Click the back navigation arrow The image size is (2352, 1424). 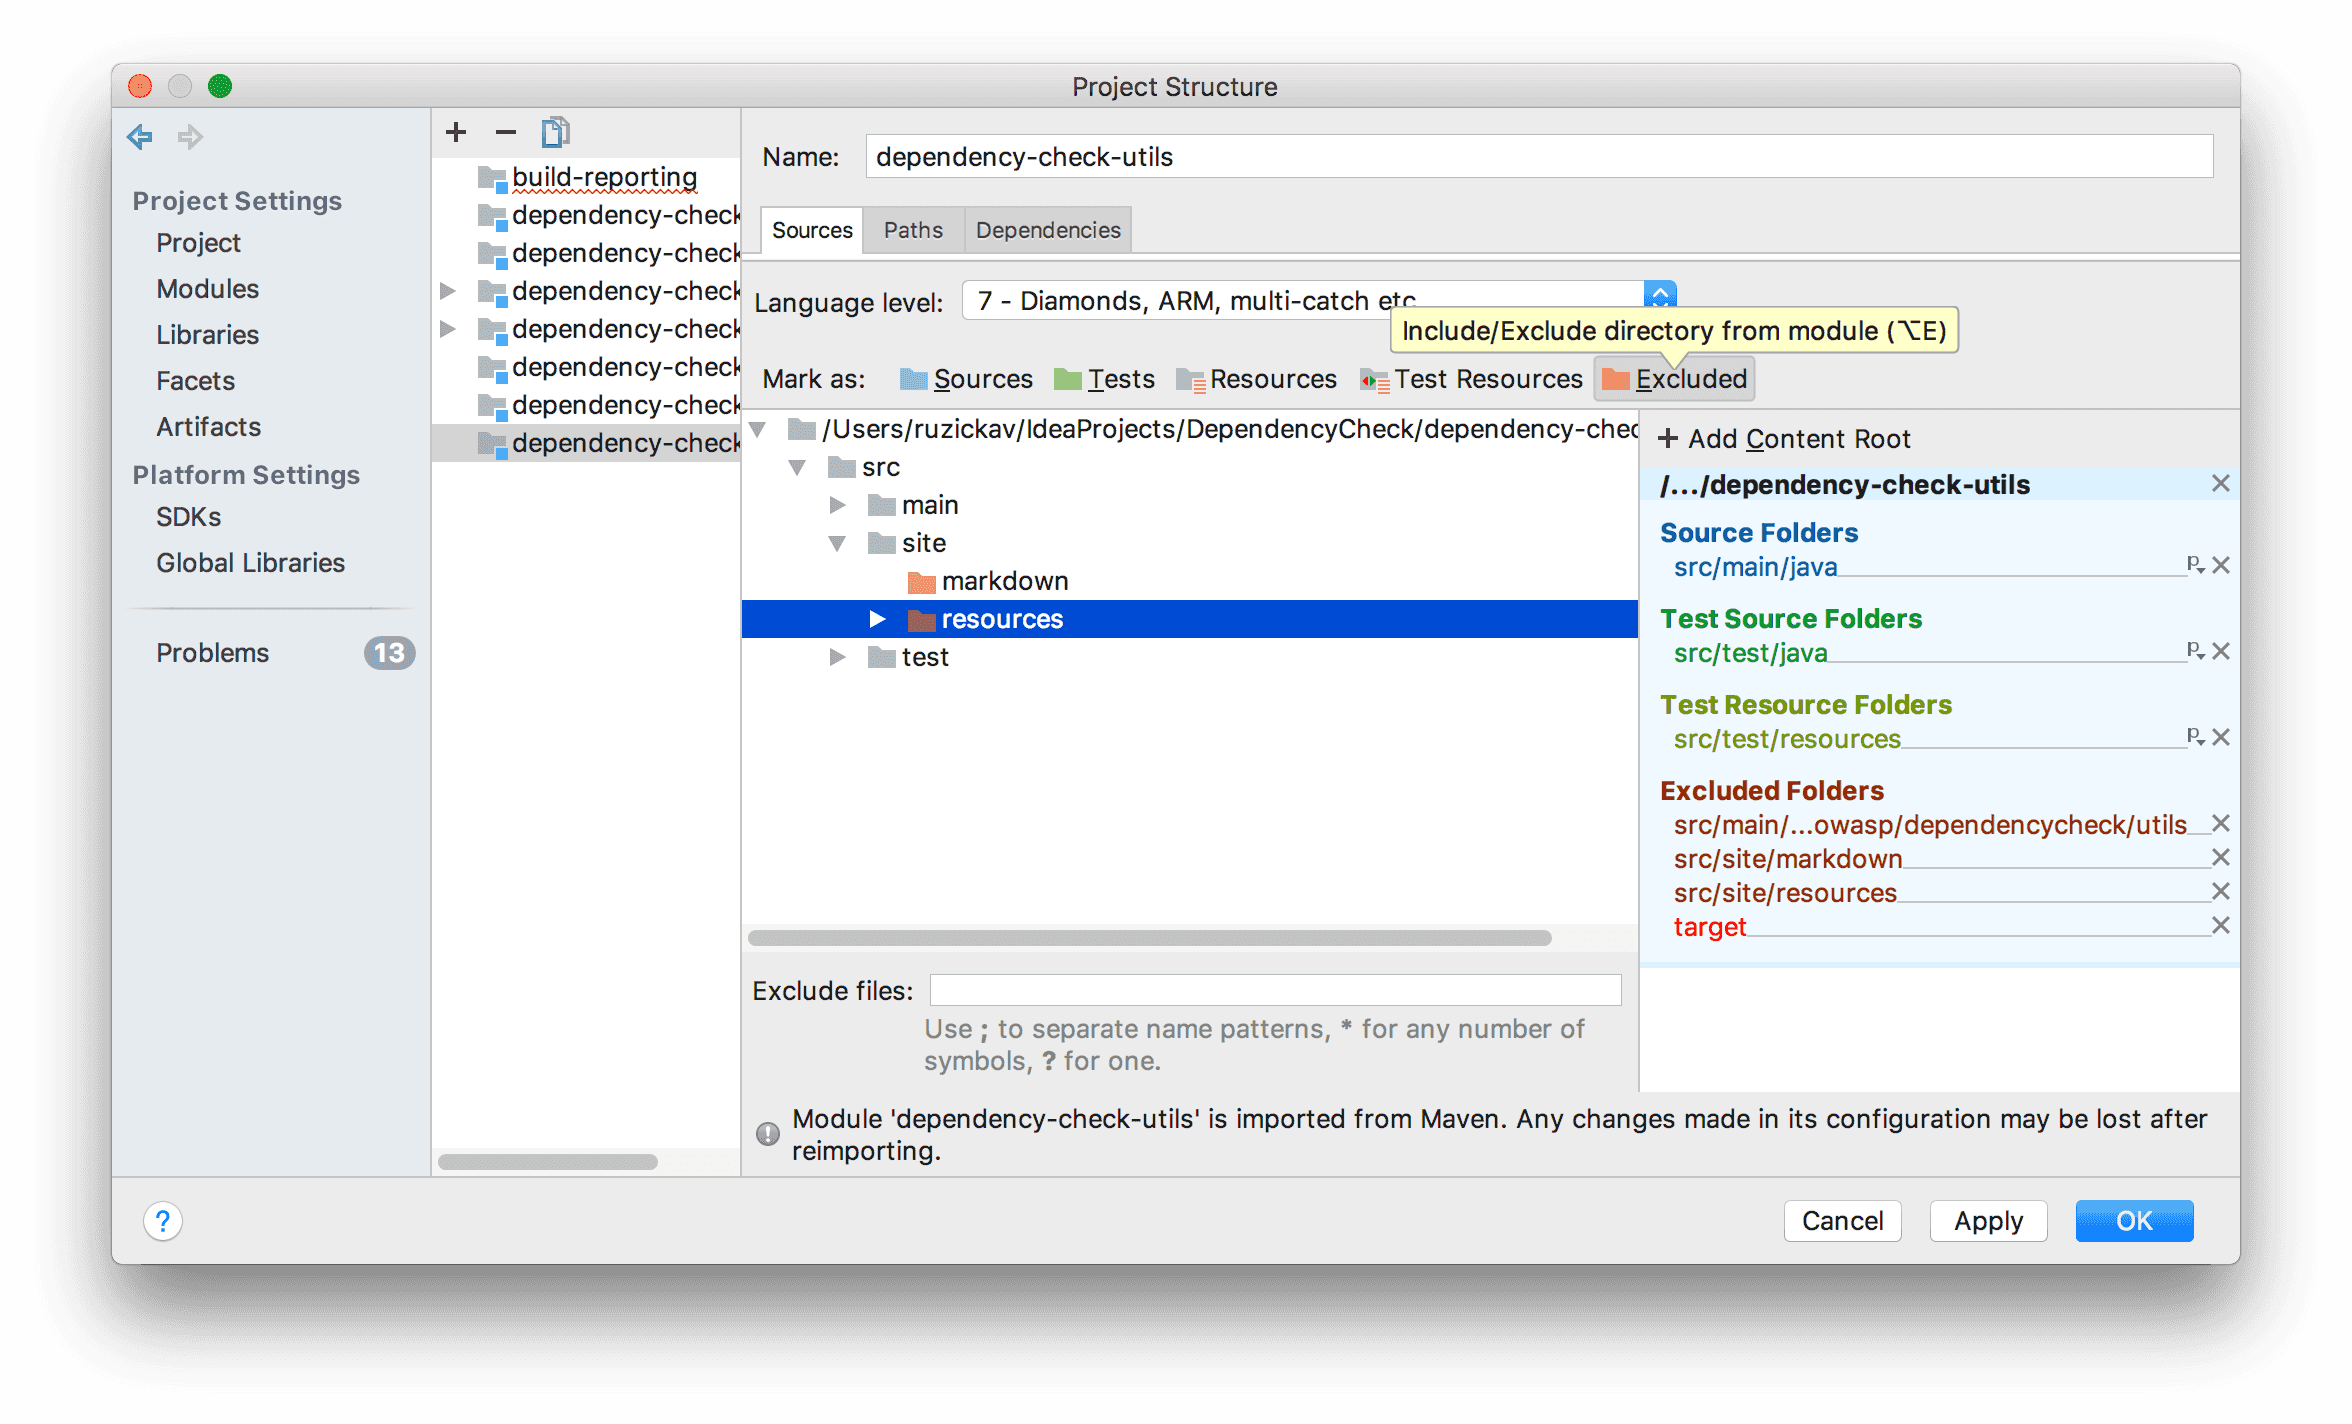pyautogui.click(x=140, y=136)
